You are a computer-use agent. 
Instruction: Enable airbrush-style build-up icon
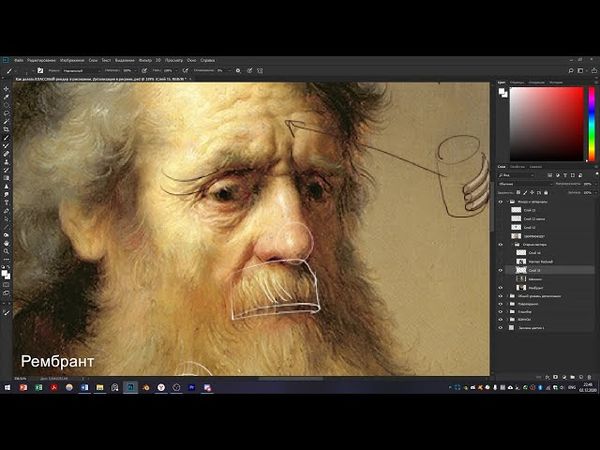coord(186,71)
